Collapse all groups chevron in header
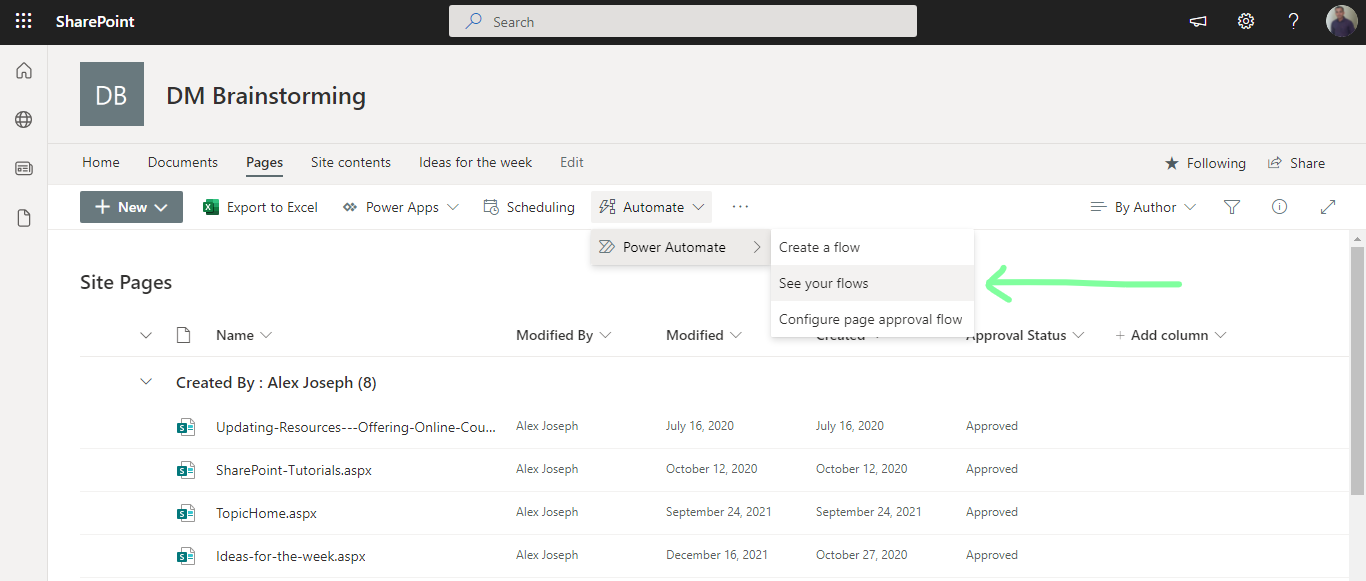Viewport: 1366px width, 581px height. 146,335
